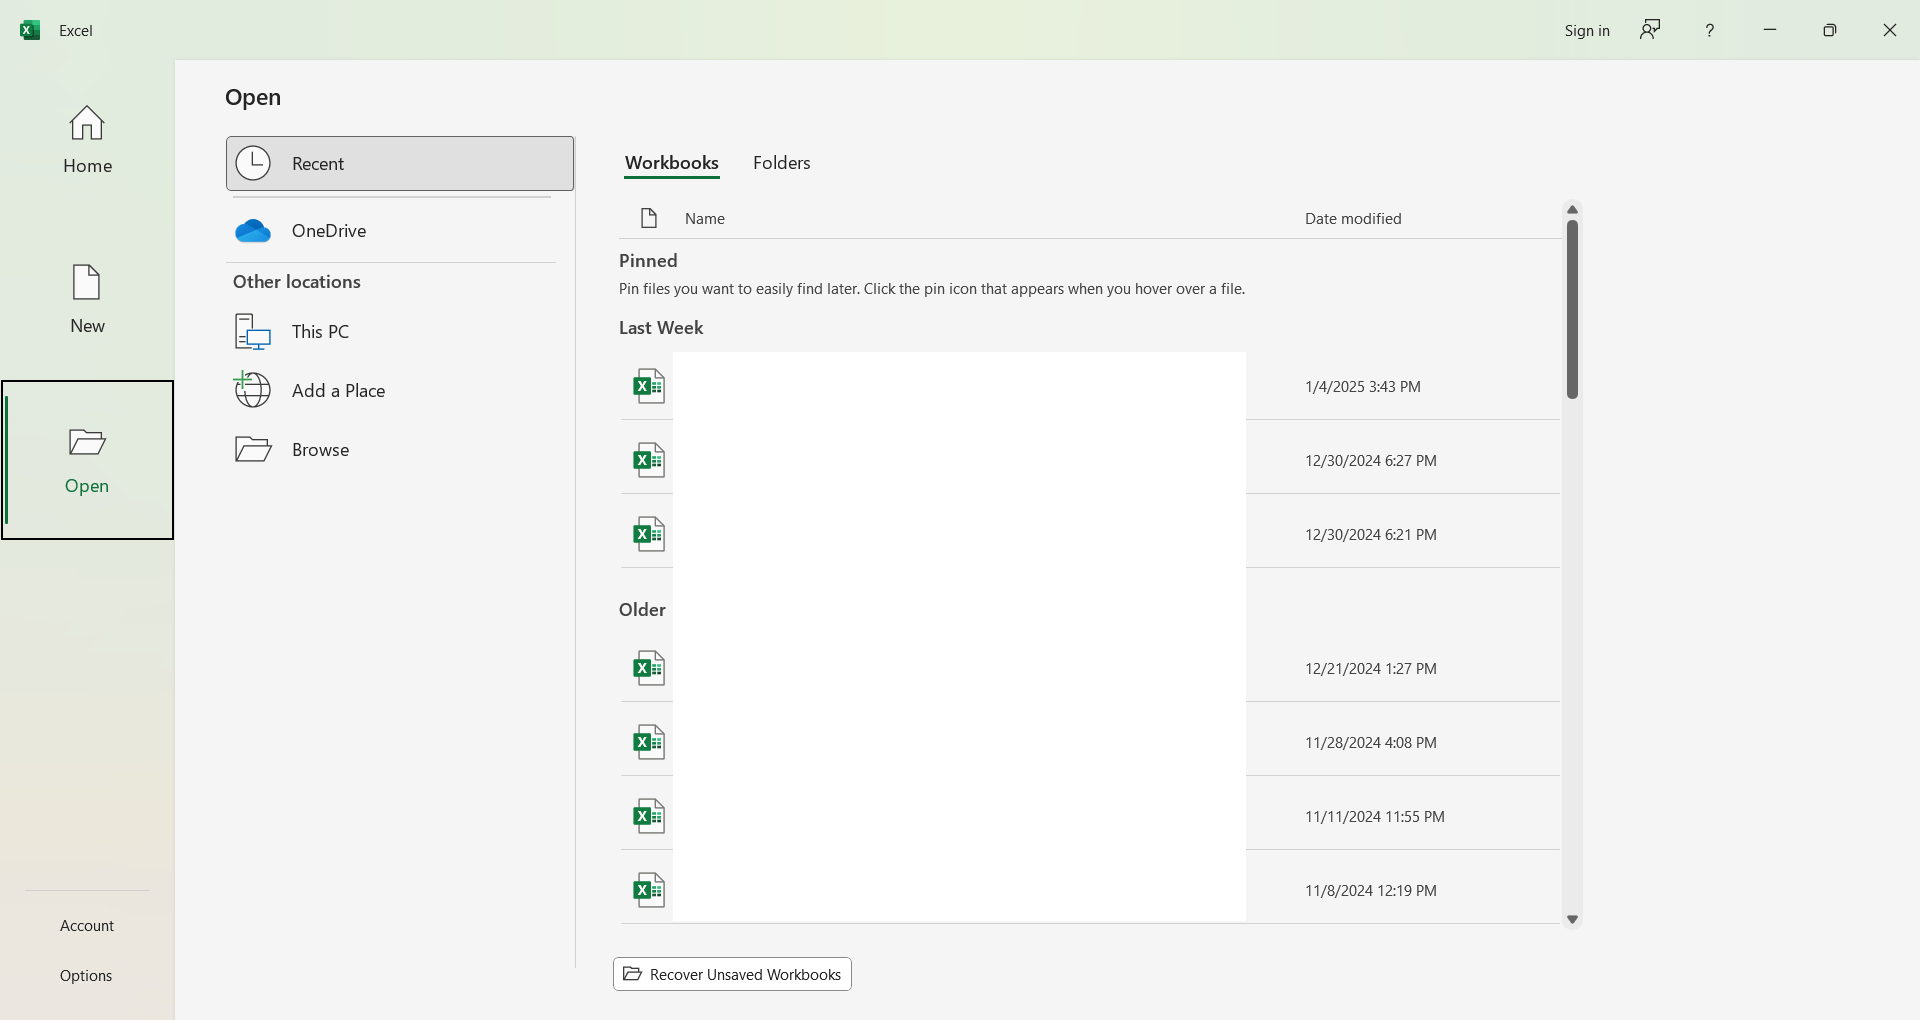Select the date 1/4/2025 3:43 PM
The image size is (1920, 1020).
click(1363, 386)
